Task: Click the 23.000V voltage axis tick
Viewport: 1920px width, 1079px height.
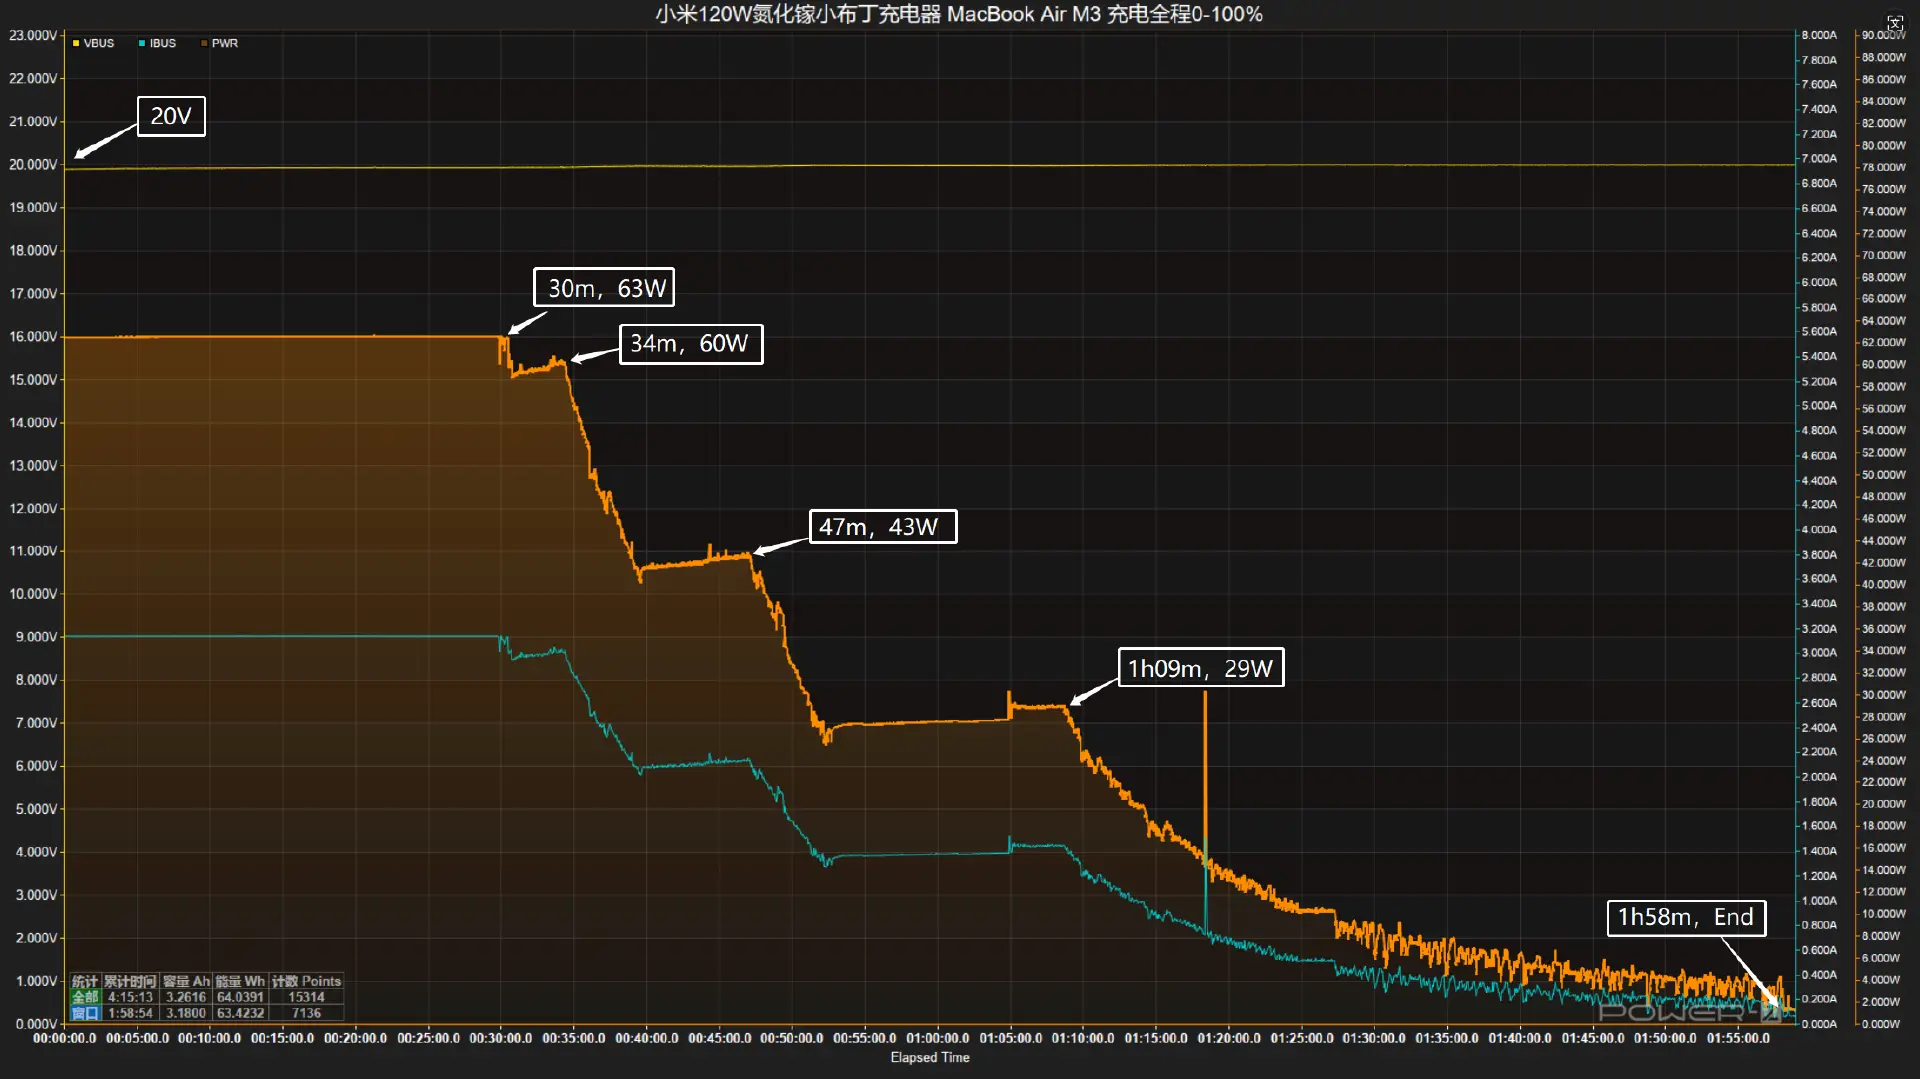Action: pos(33,35)
